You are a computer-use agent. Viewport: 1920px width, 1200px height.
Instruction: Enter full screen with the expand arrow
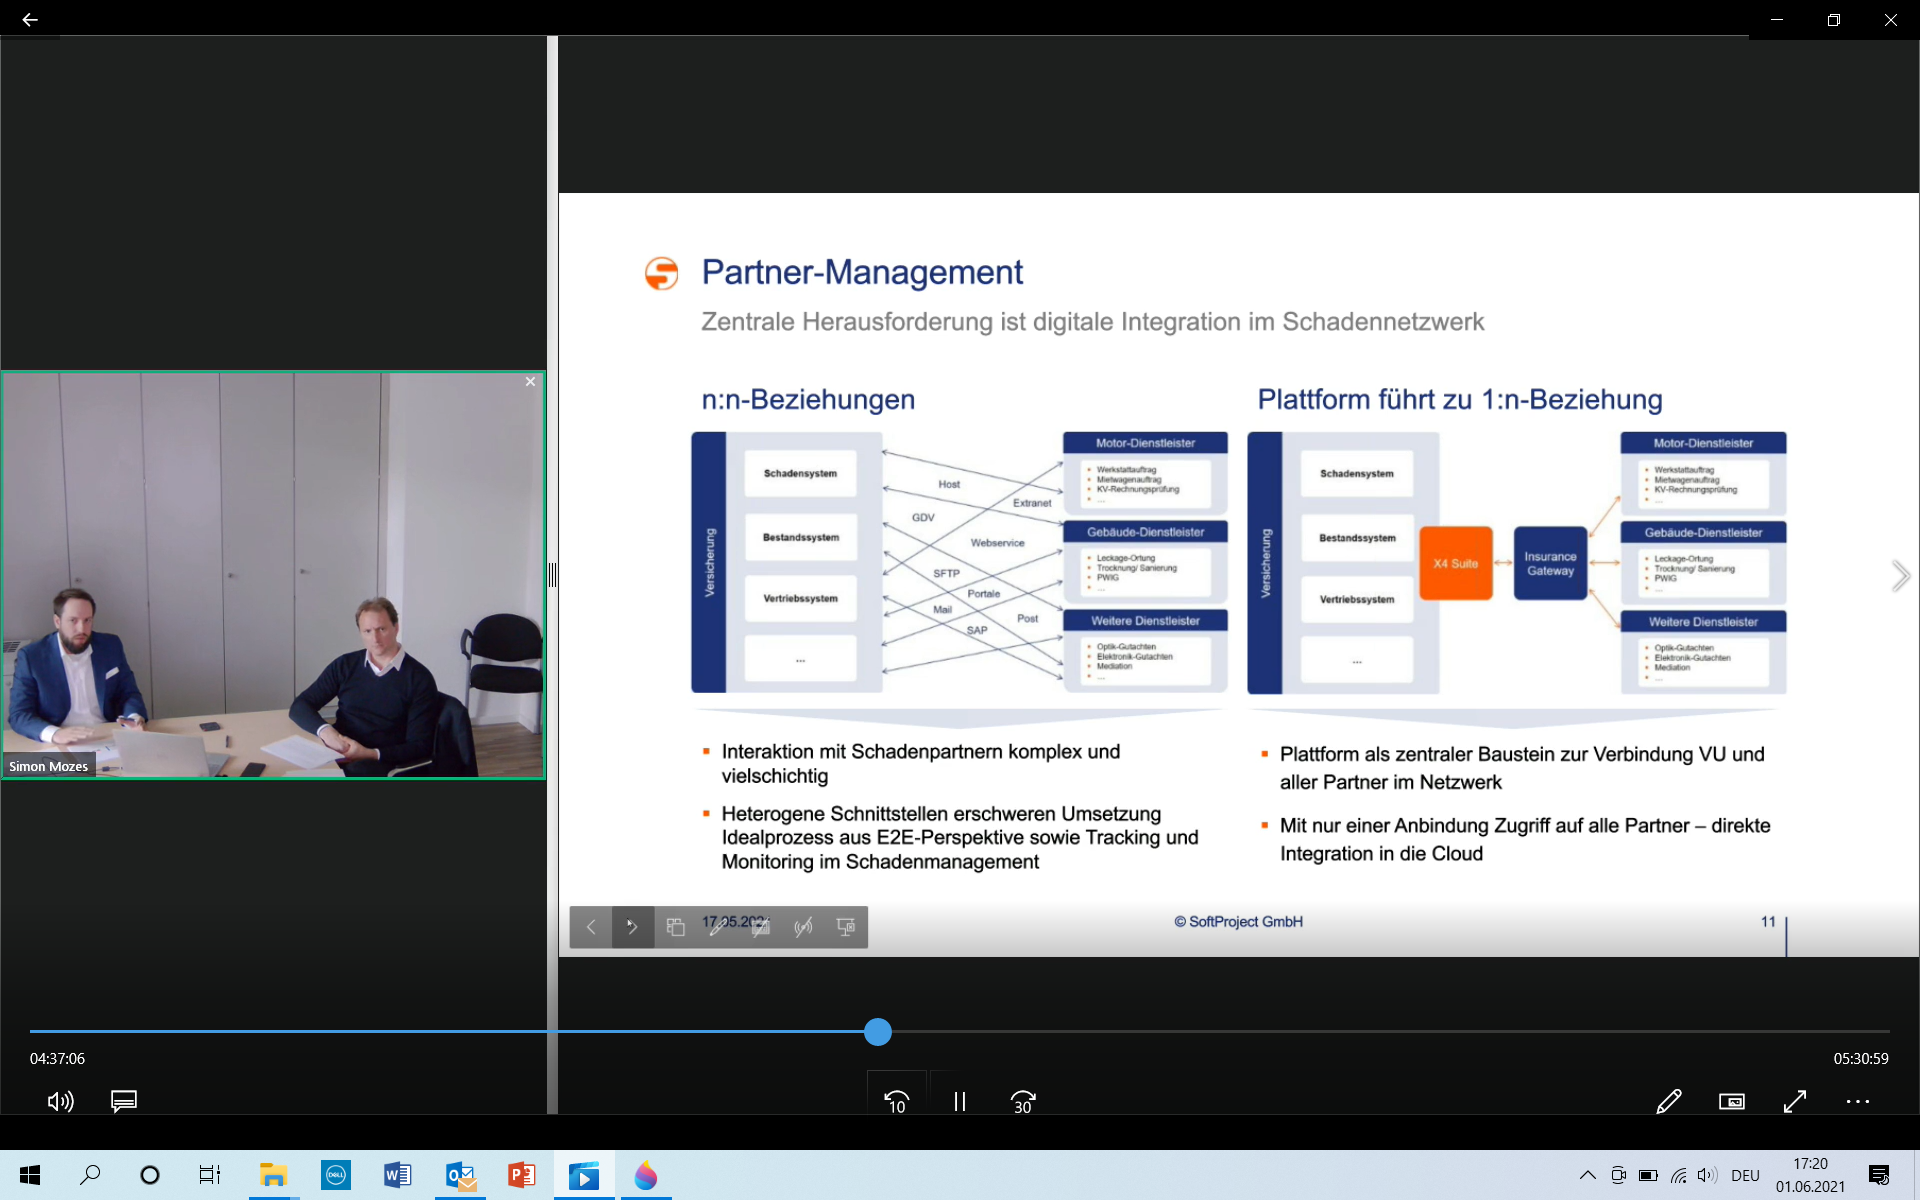tap(1795, 1101)
